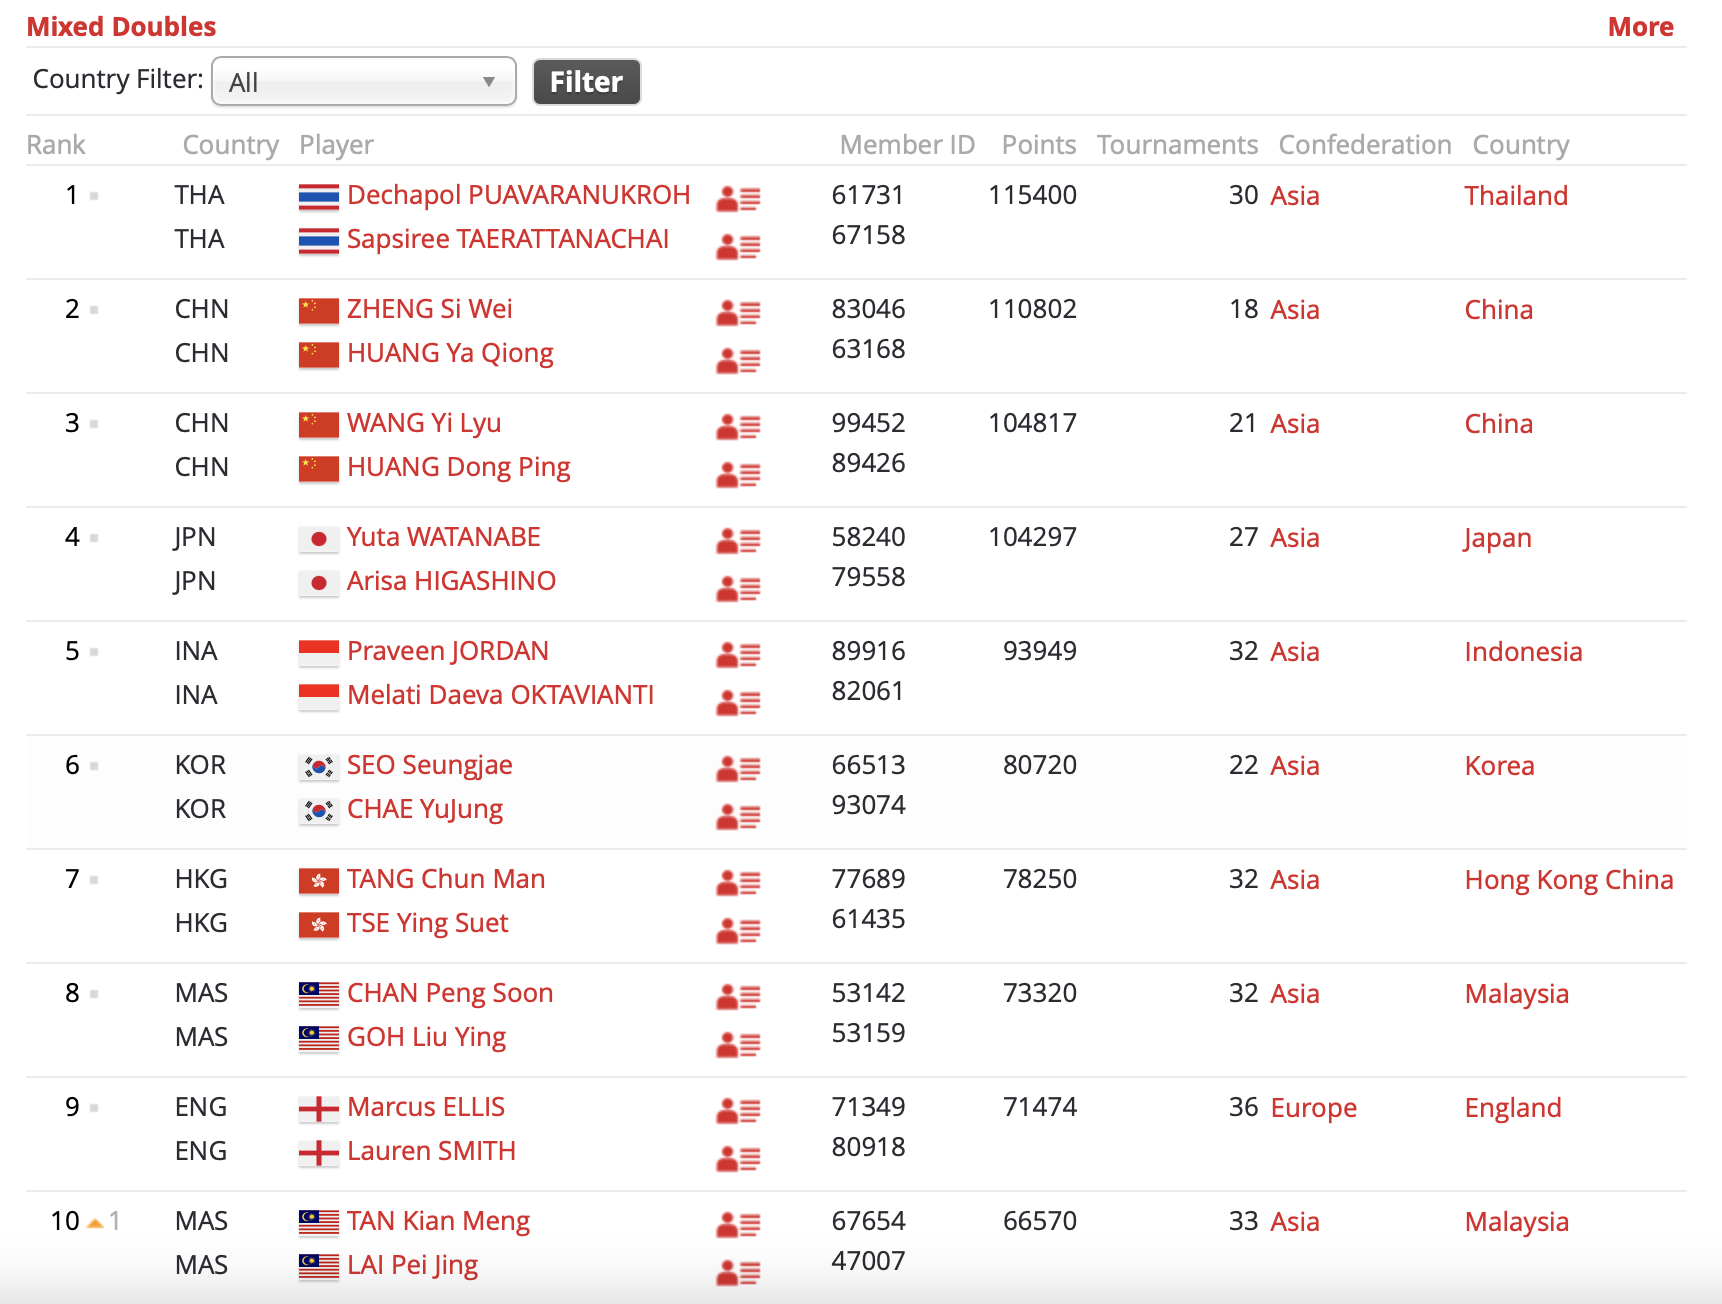This screenshot has height=1304, width=1722.
Task: Open the More link for Mixed Doubles
Action: [1639, 27]
